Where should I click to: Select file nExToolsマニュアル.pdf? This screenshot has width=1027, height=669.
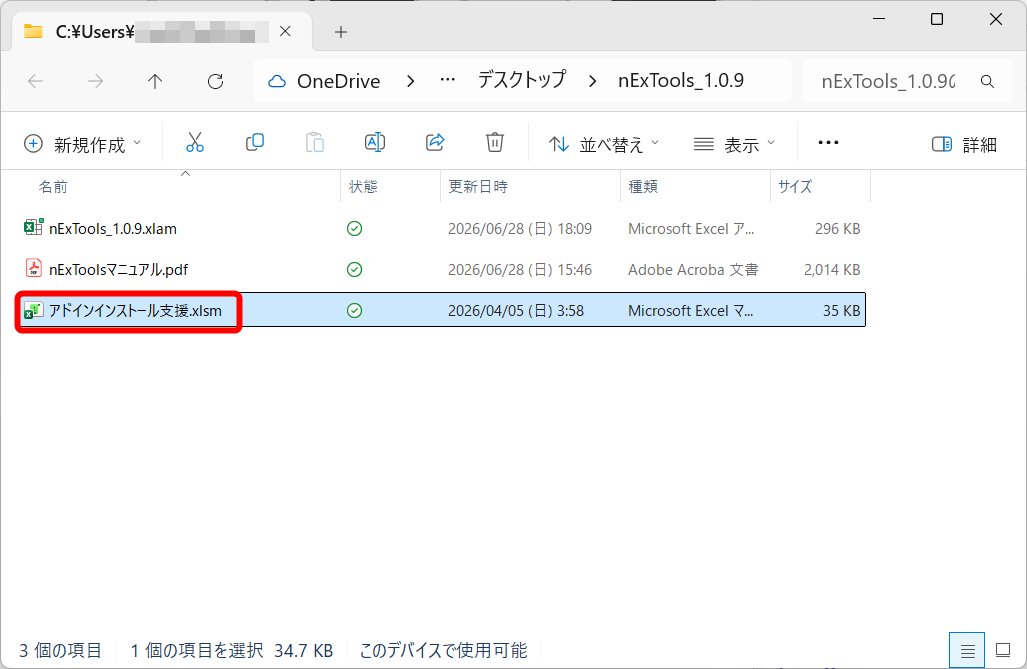(119, 269)
